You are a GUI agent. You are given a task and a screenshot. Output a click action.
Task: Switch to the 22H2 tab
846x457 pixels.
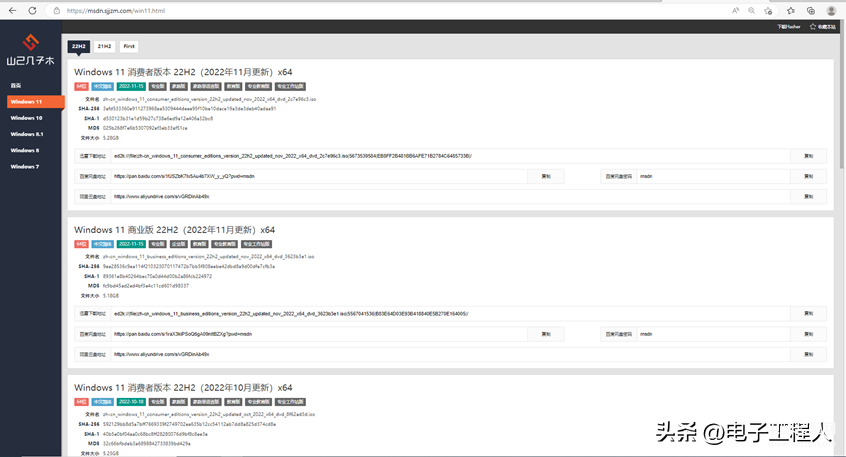[x=79, y=46]
